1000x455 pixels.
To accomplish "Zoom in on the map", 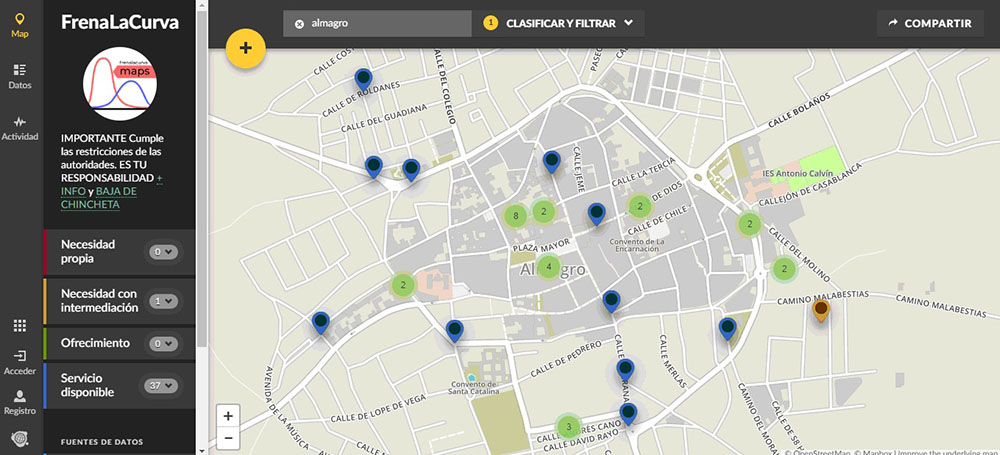I will pos(229,416).
